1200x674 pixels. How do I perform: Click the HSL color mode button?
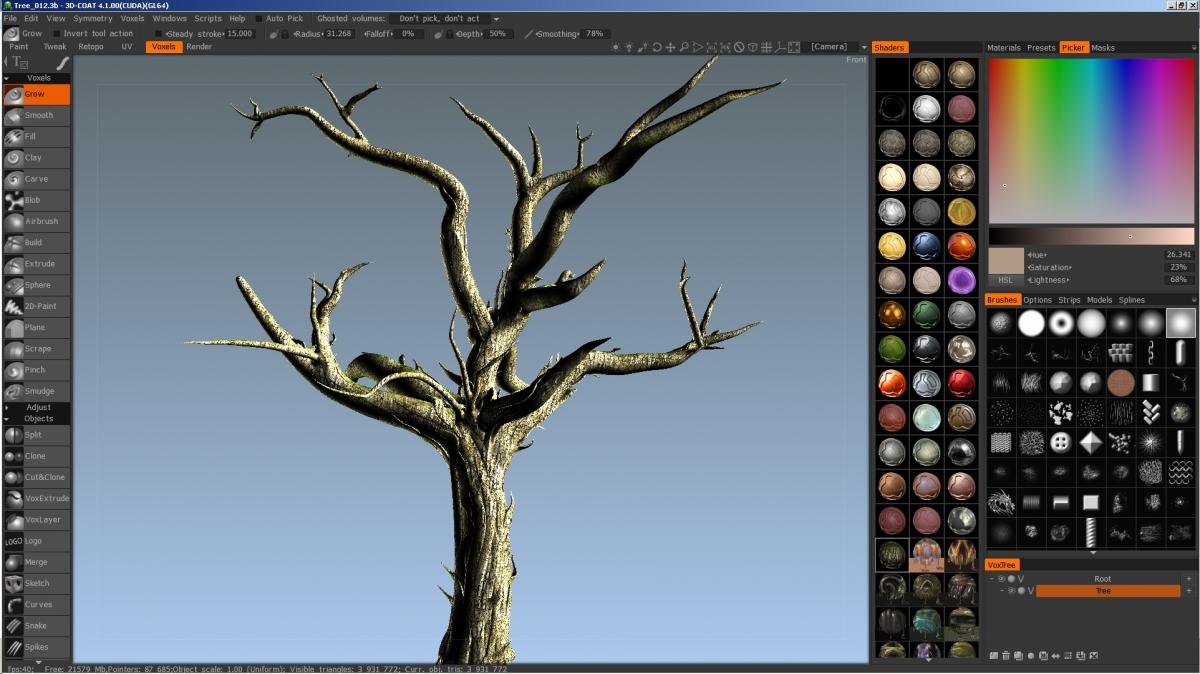pyautogui.click(x=1005, y=280)
